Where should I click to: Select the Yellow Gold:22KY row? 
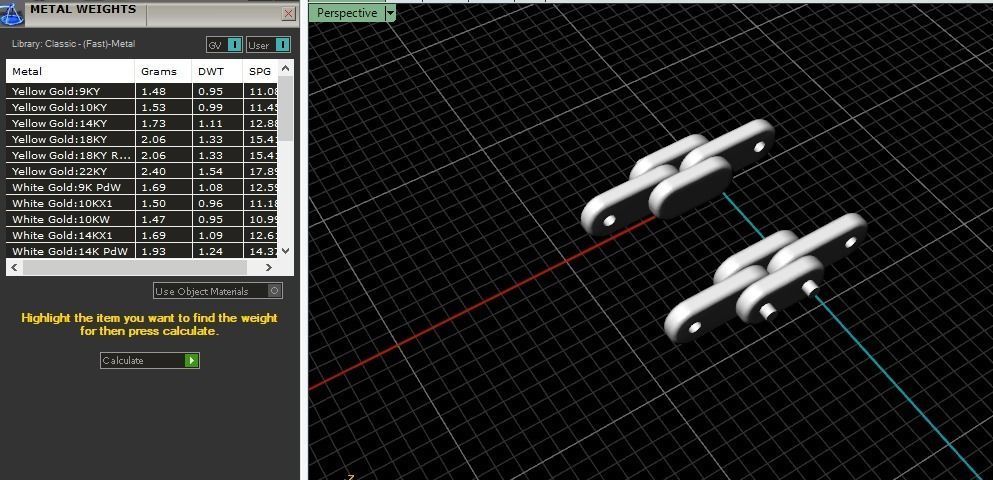point(142,171)
